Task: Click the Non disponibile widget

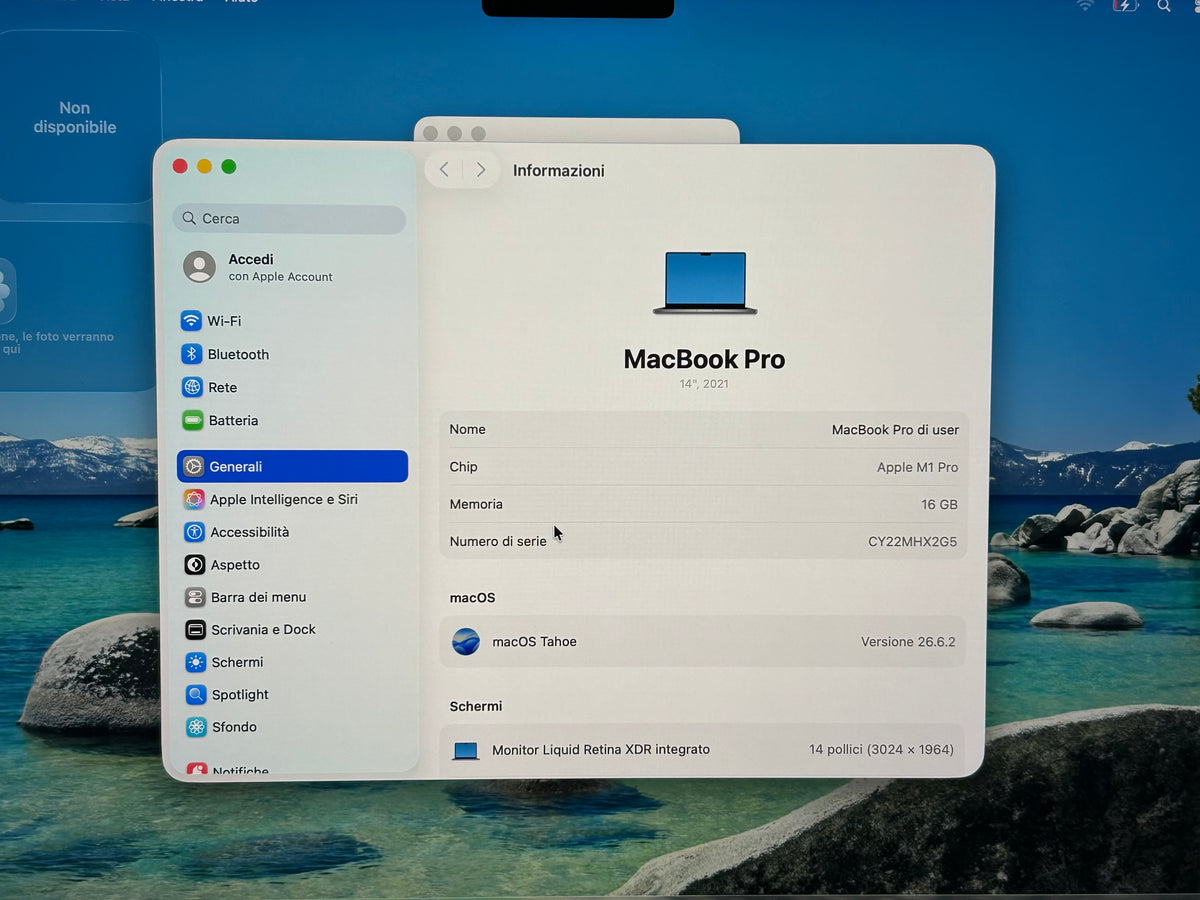Action: tap(75, 118)
